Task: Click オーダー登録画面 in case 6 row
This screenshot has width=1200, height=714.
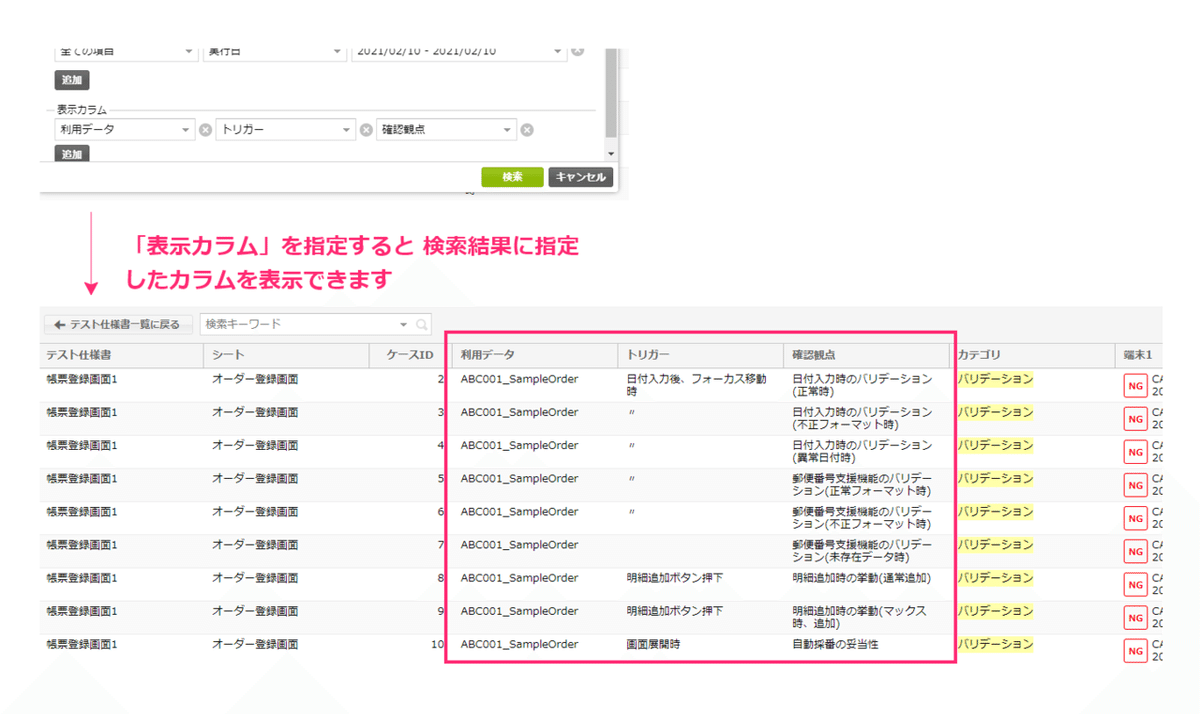Action: point(255,512)
